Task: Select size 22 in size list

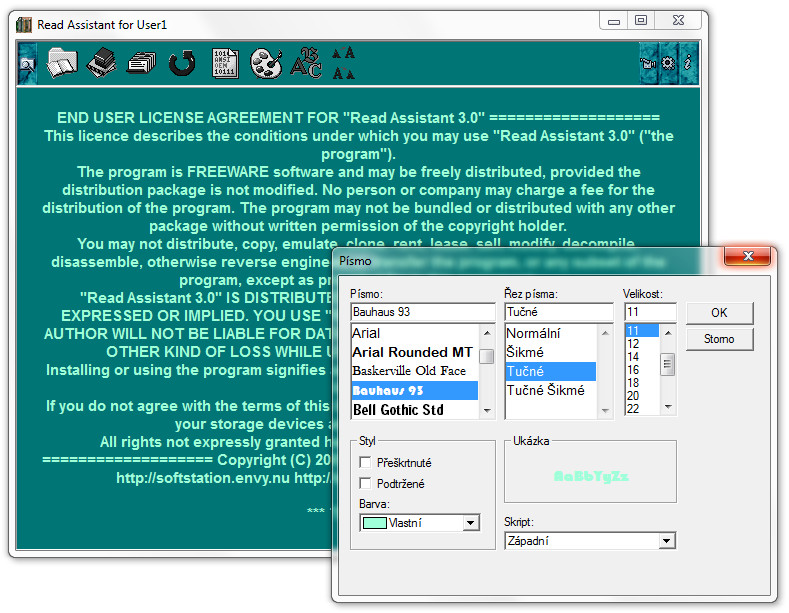Action: pyautogui.click(x=642, y=409)
